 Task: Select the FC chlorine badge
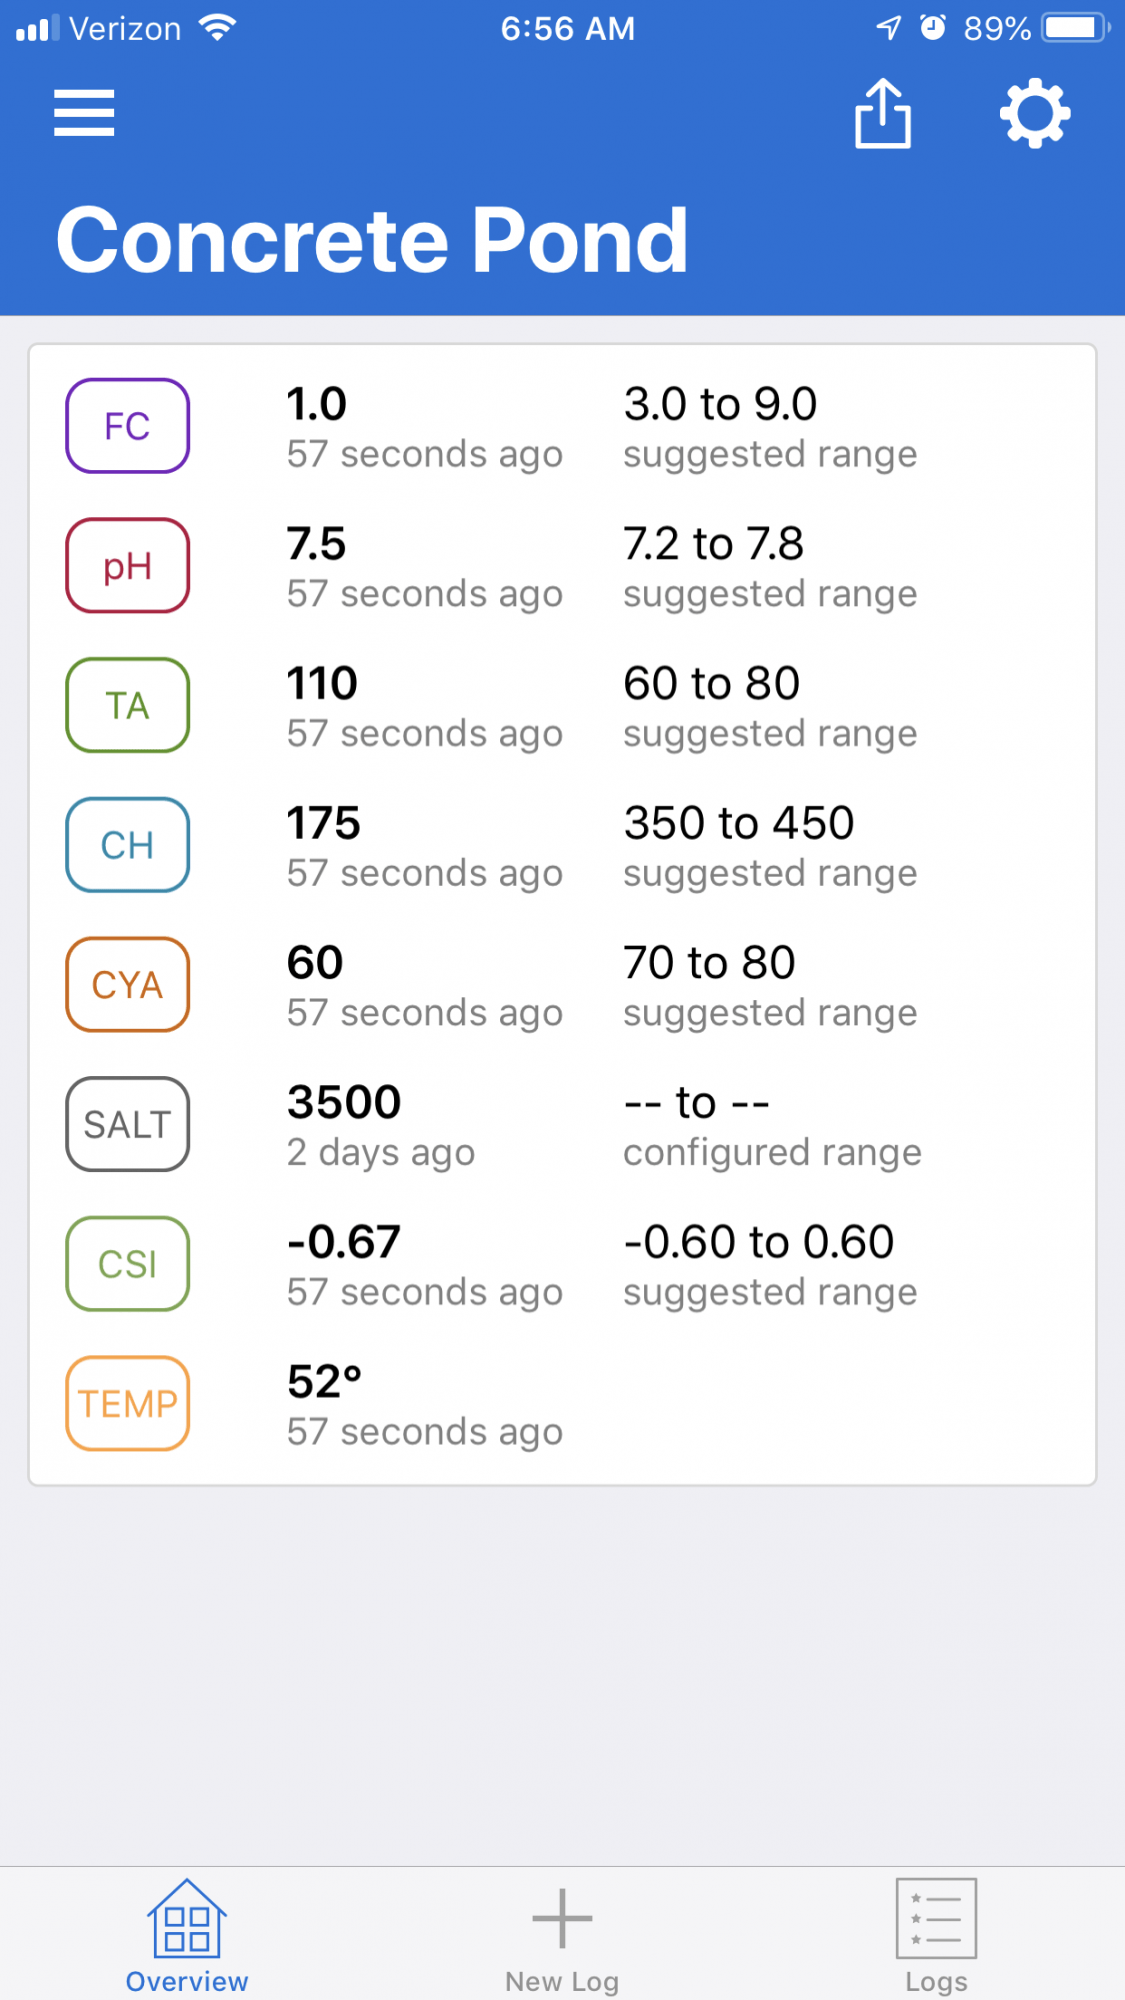tap(128, 426)
